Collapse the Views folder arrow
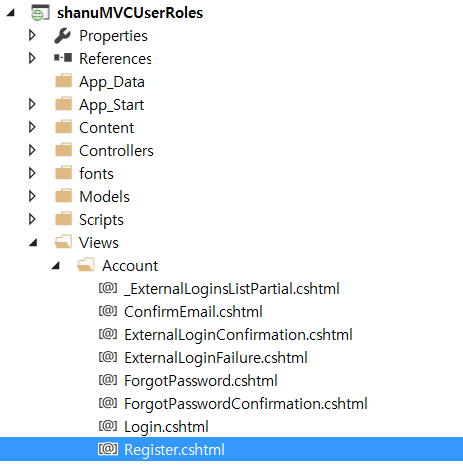The image size is (463, 465). coord(33,243)
